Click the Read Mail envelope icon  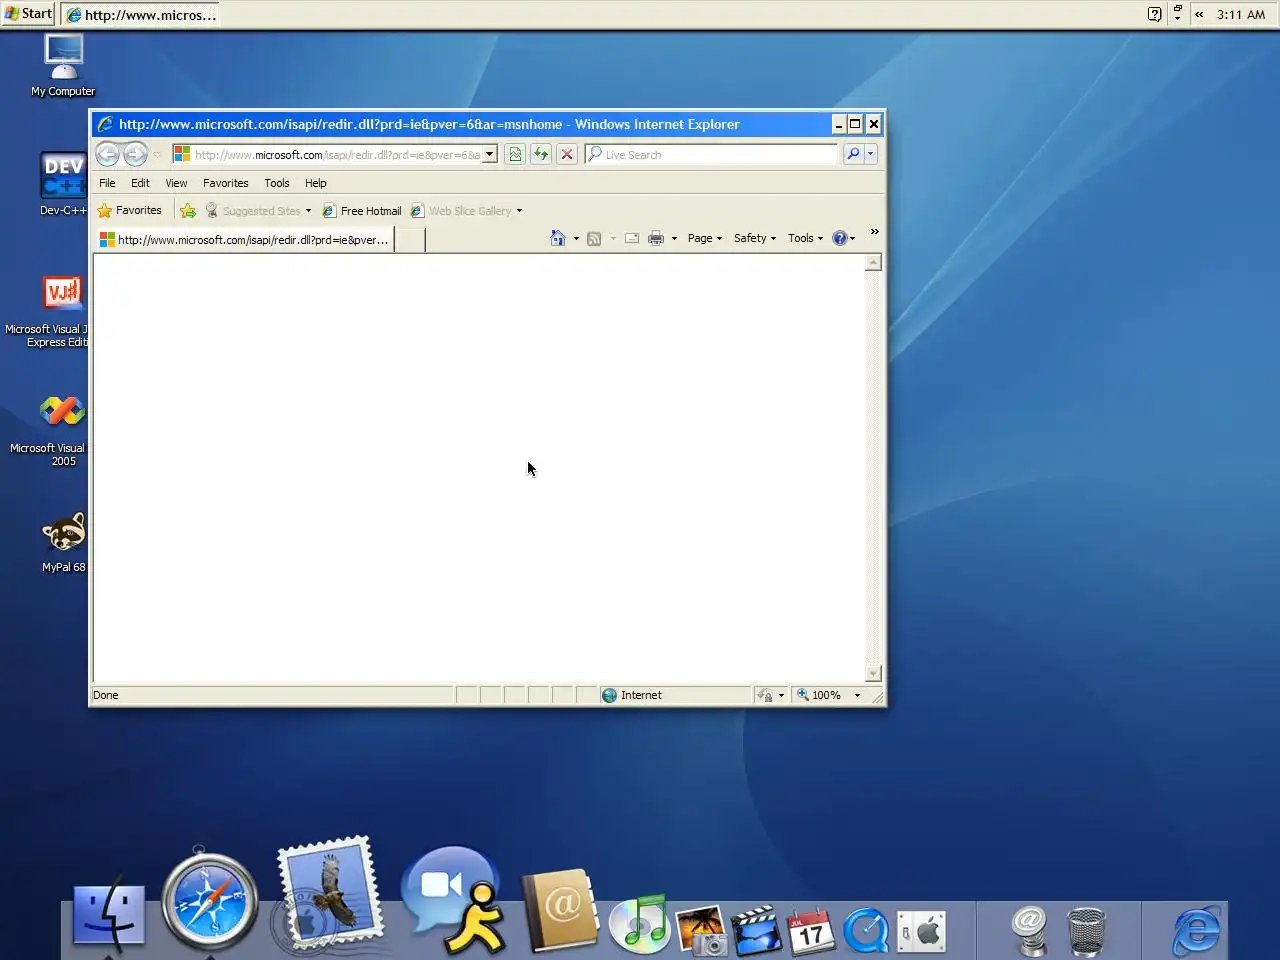pyautogui.click(x=632, y=238)
